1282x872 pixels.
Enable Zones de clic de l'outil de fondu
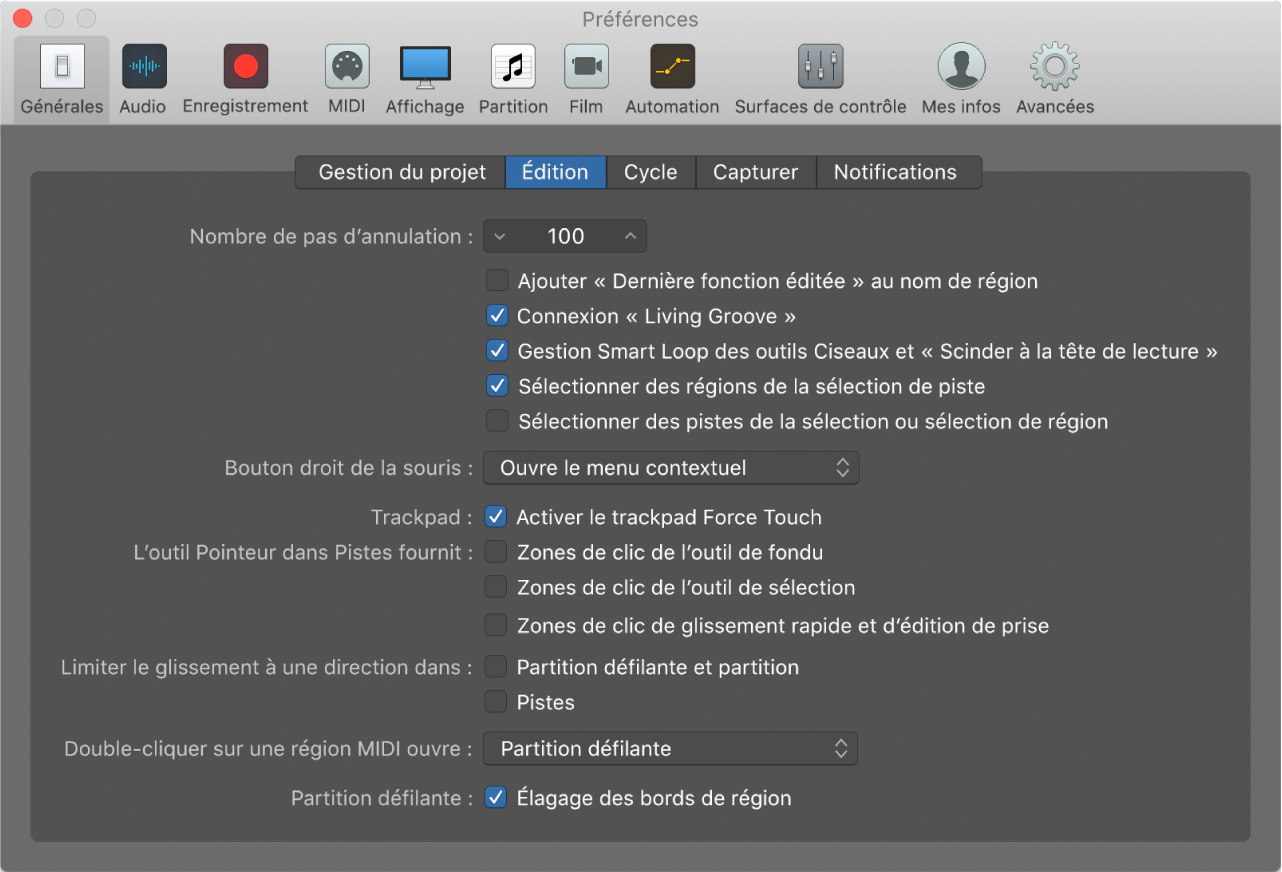(496, 552)
